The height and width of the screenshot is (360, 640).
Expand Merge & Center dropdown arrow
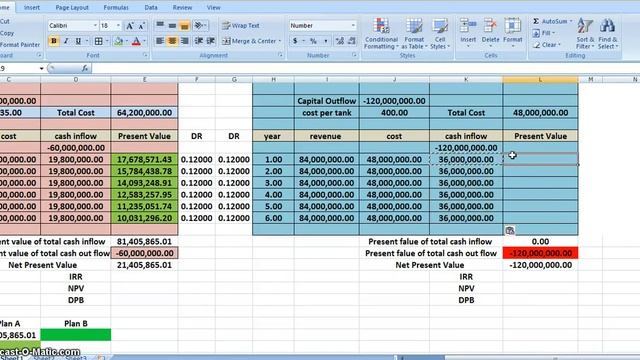click(x=280, y=41)
